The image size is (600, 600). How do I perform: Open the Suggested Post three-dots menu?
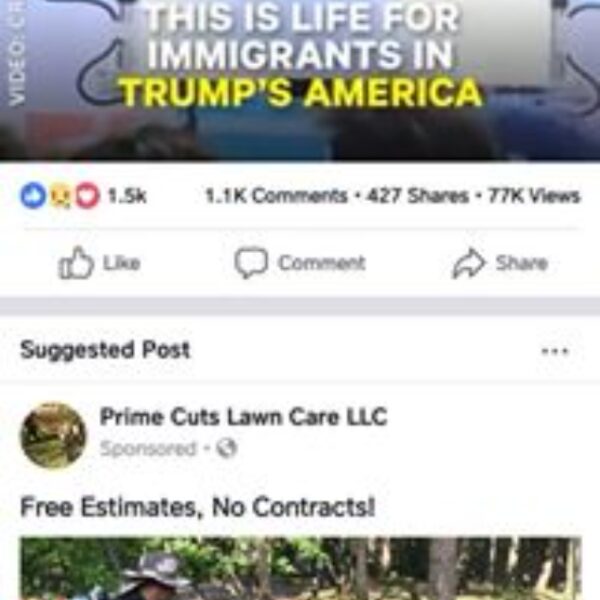click(555, 351)
